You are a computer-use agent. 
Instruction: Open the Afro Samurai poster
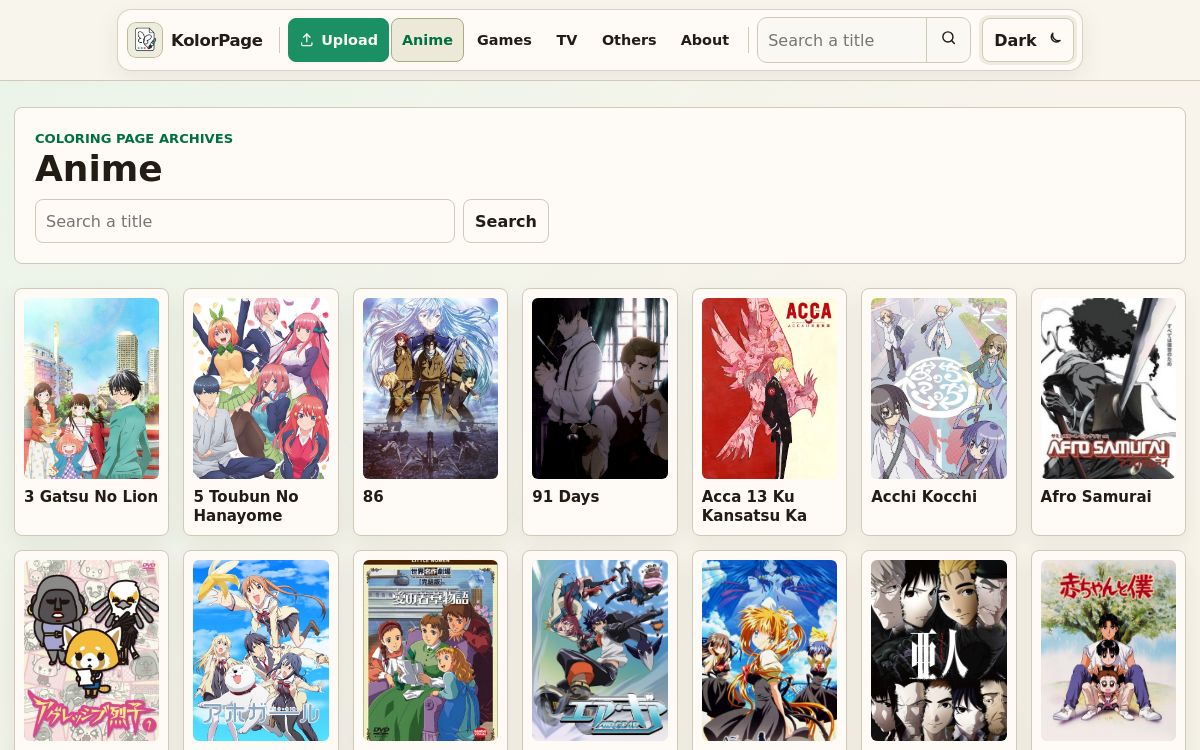pyautogui.click(x=1108, y=388)
